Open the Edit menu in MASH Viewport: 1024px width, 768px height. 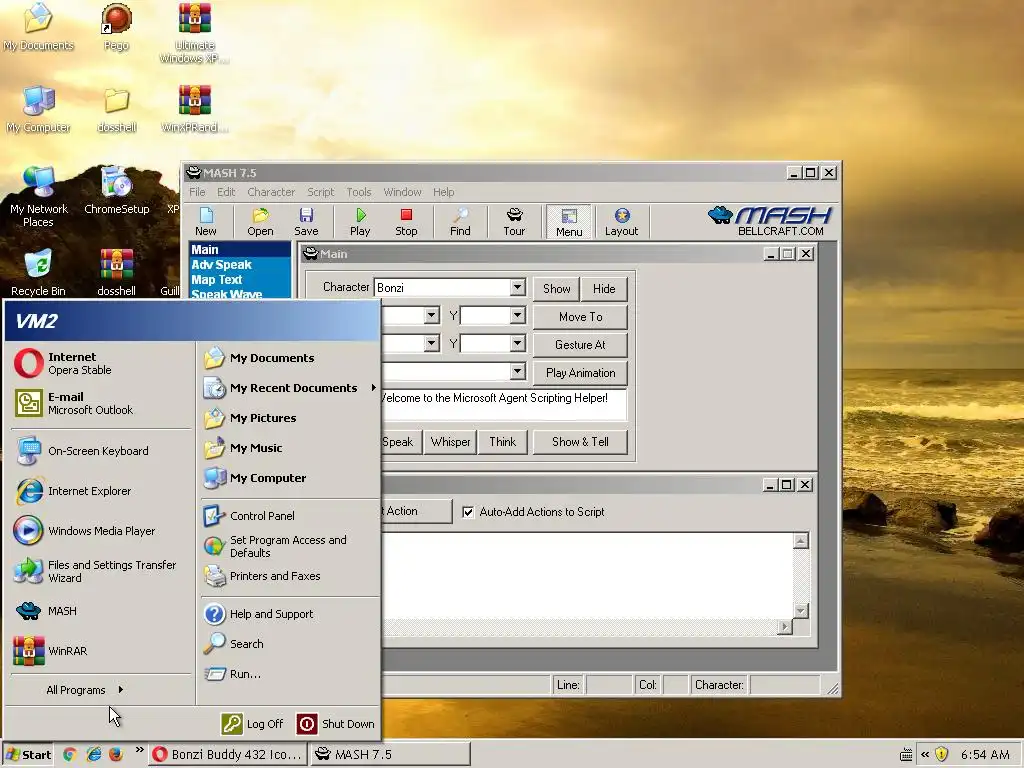tap(226, 192)
